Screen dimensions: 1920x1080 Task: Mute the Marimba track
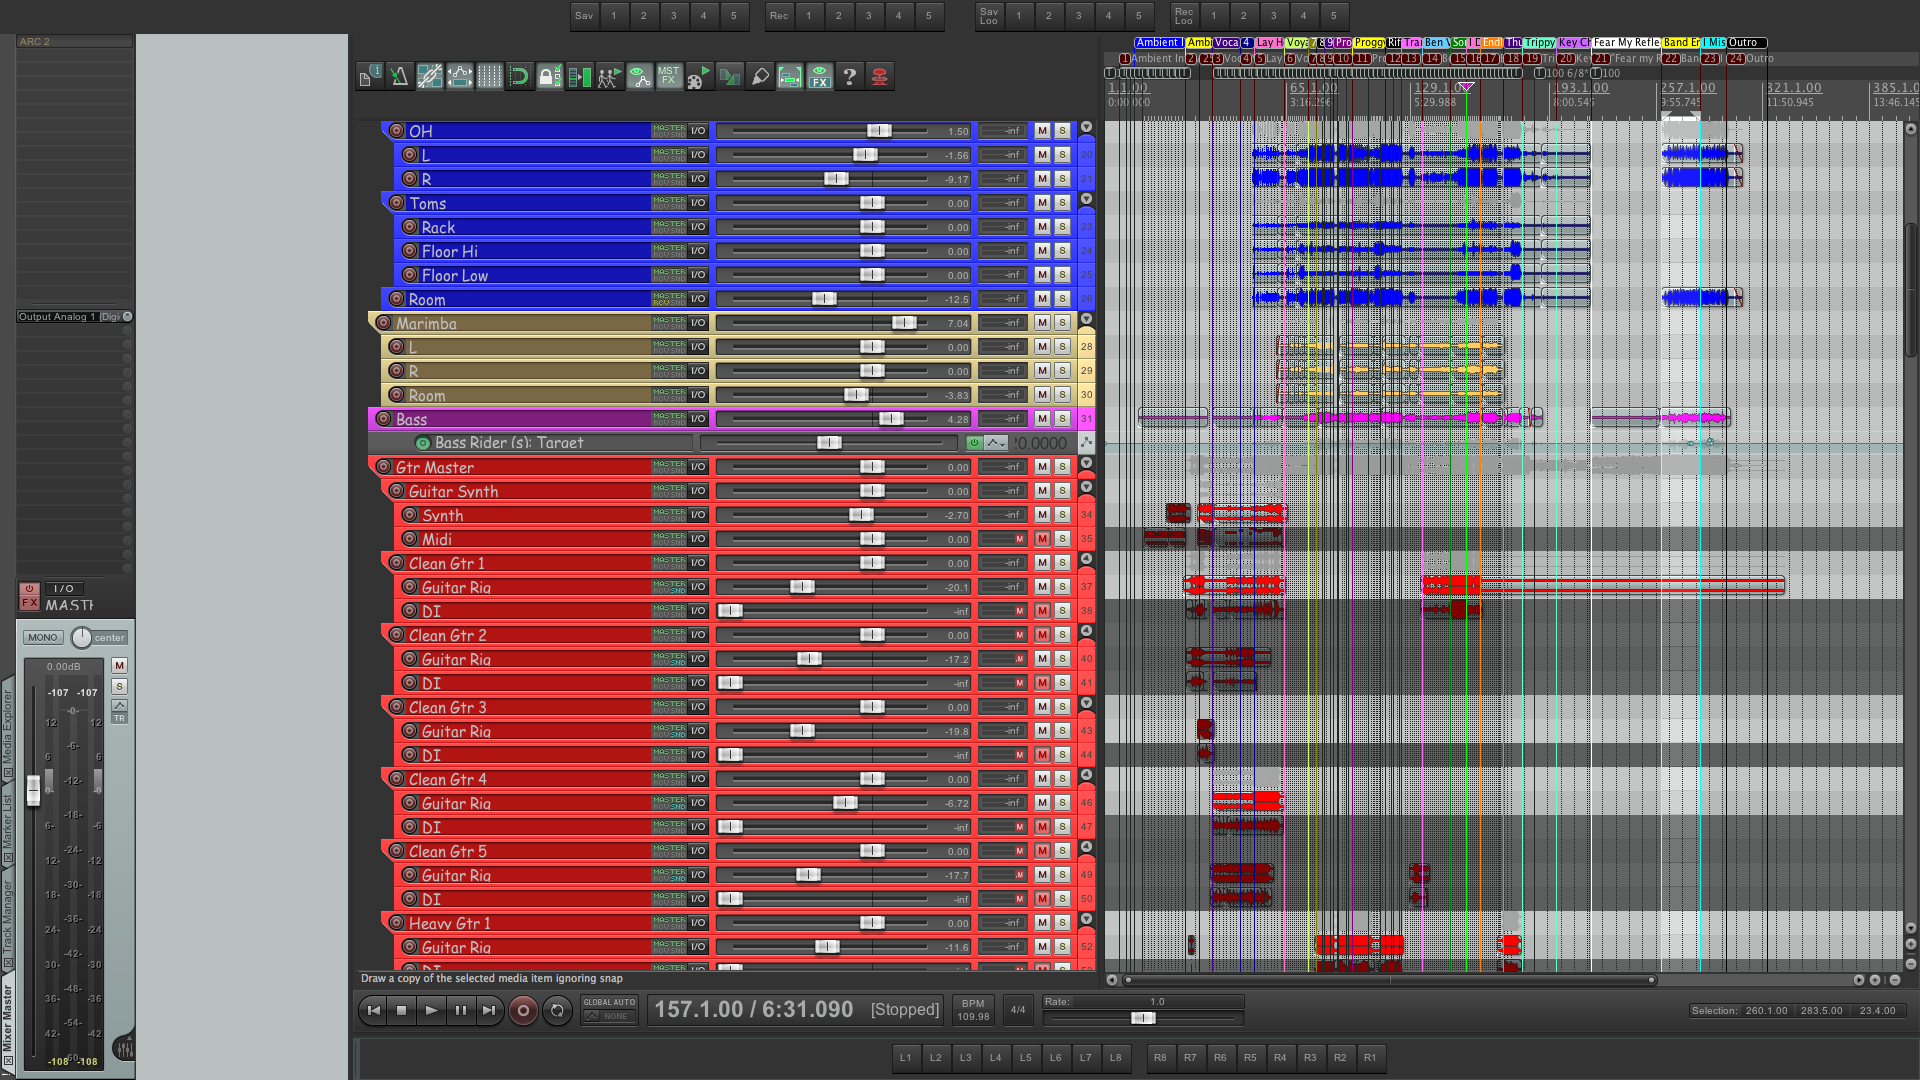click(1042, 323)
